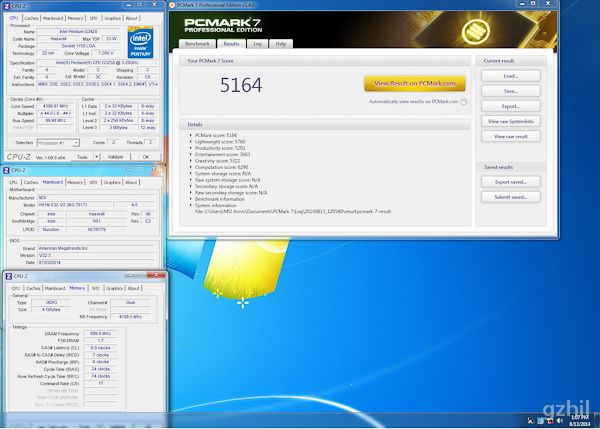The height and width of the screenshot is (429, 600).
Task: Open the Log tab in PCMark 7
Action: click(x=257, y=44)
